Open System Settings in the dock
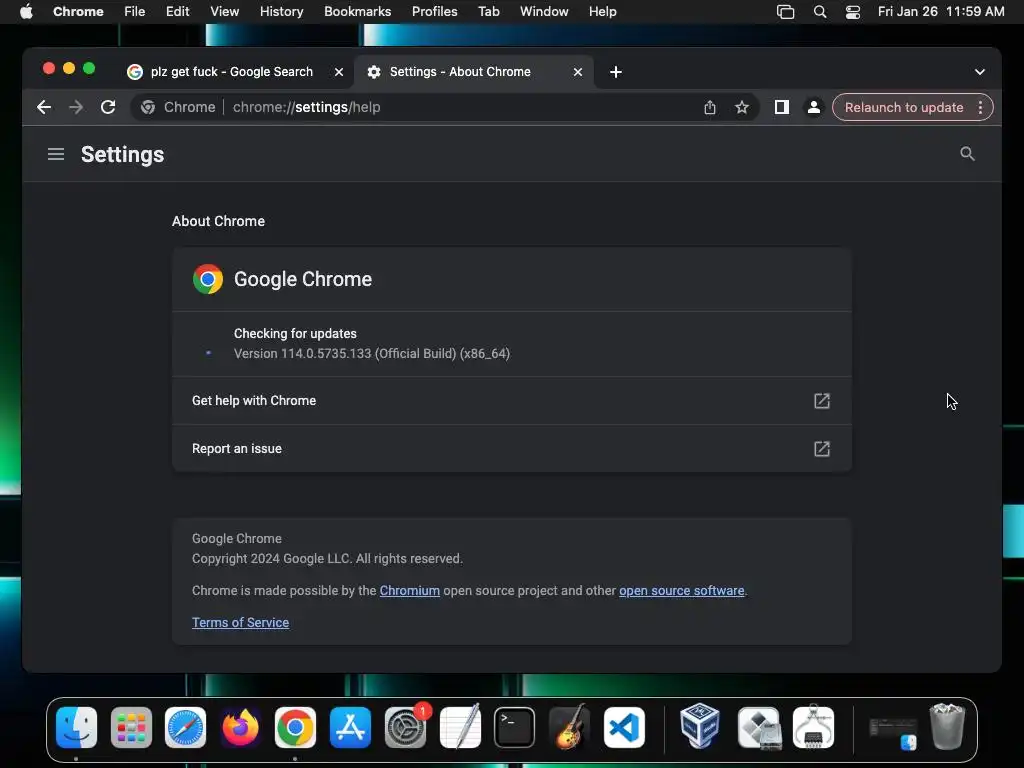1024x768 pixels. coord(406,728)
